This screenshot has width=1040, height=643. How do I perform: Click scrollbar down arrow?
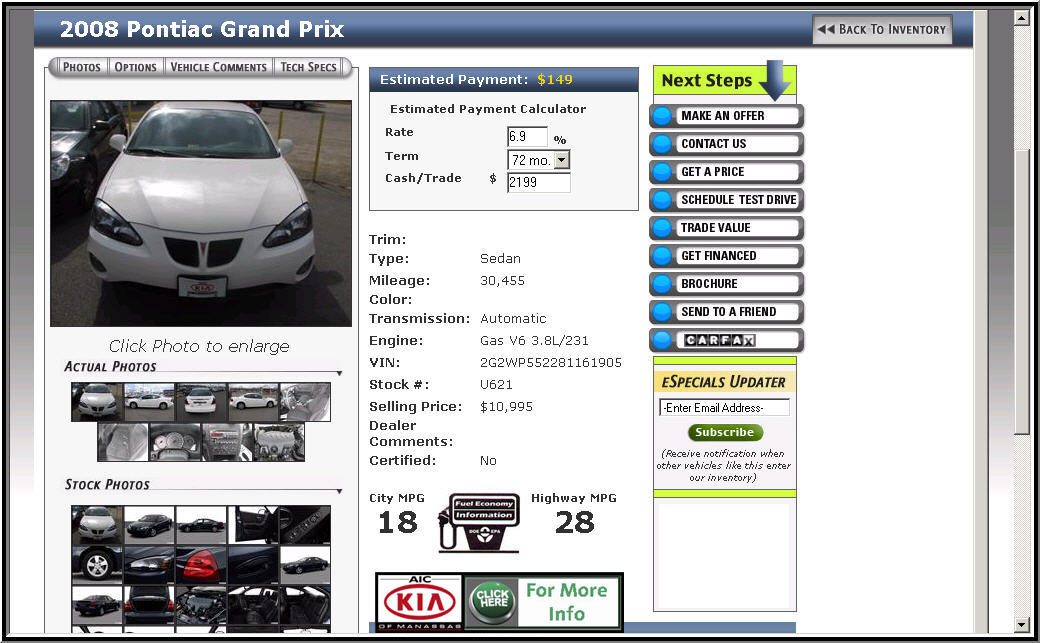(x=1021, y=624)
